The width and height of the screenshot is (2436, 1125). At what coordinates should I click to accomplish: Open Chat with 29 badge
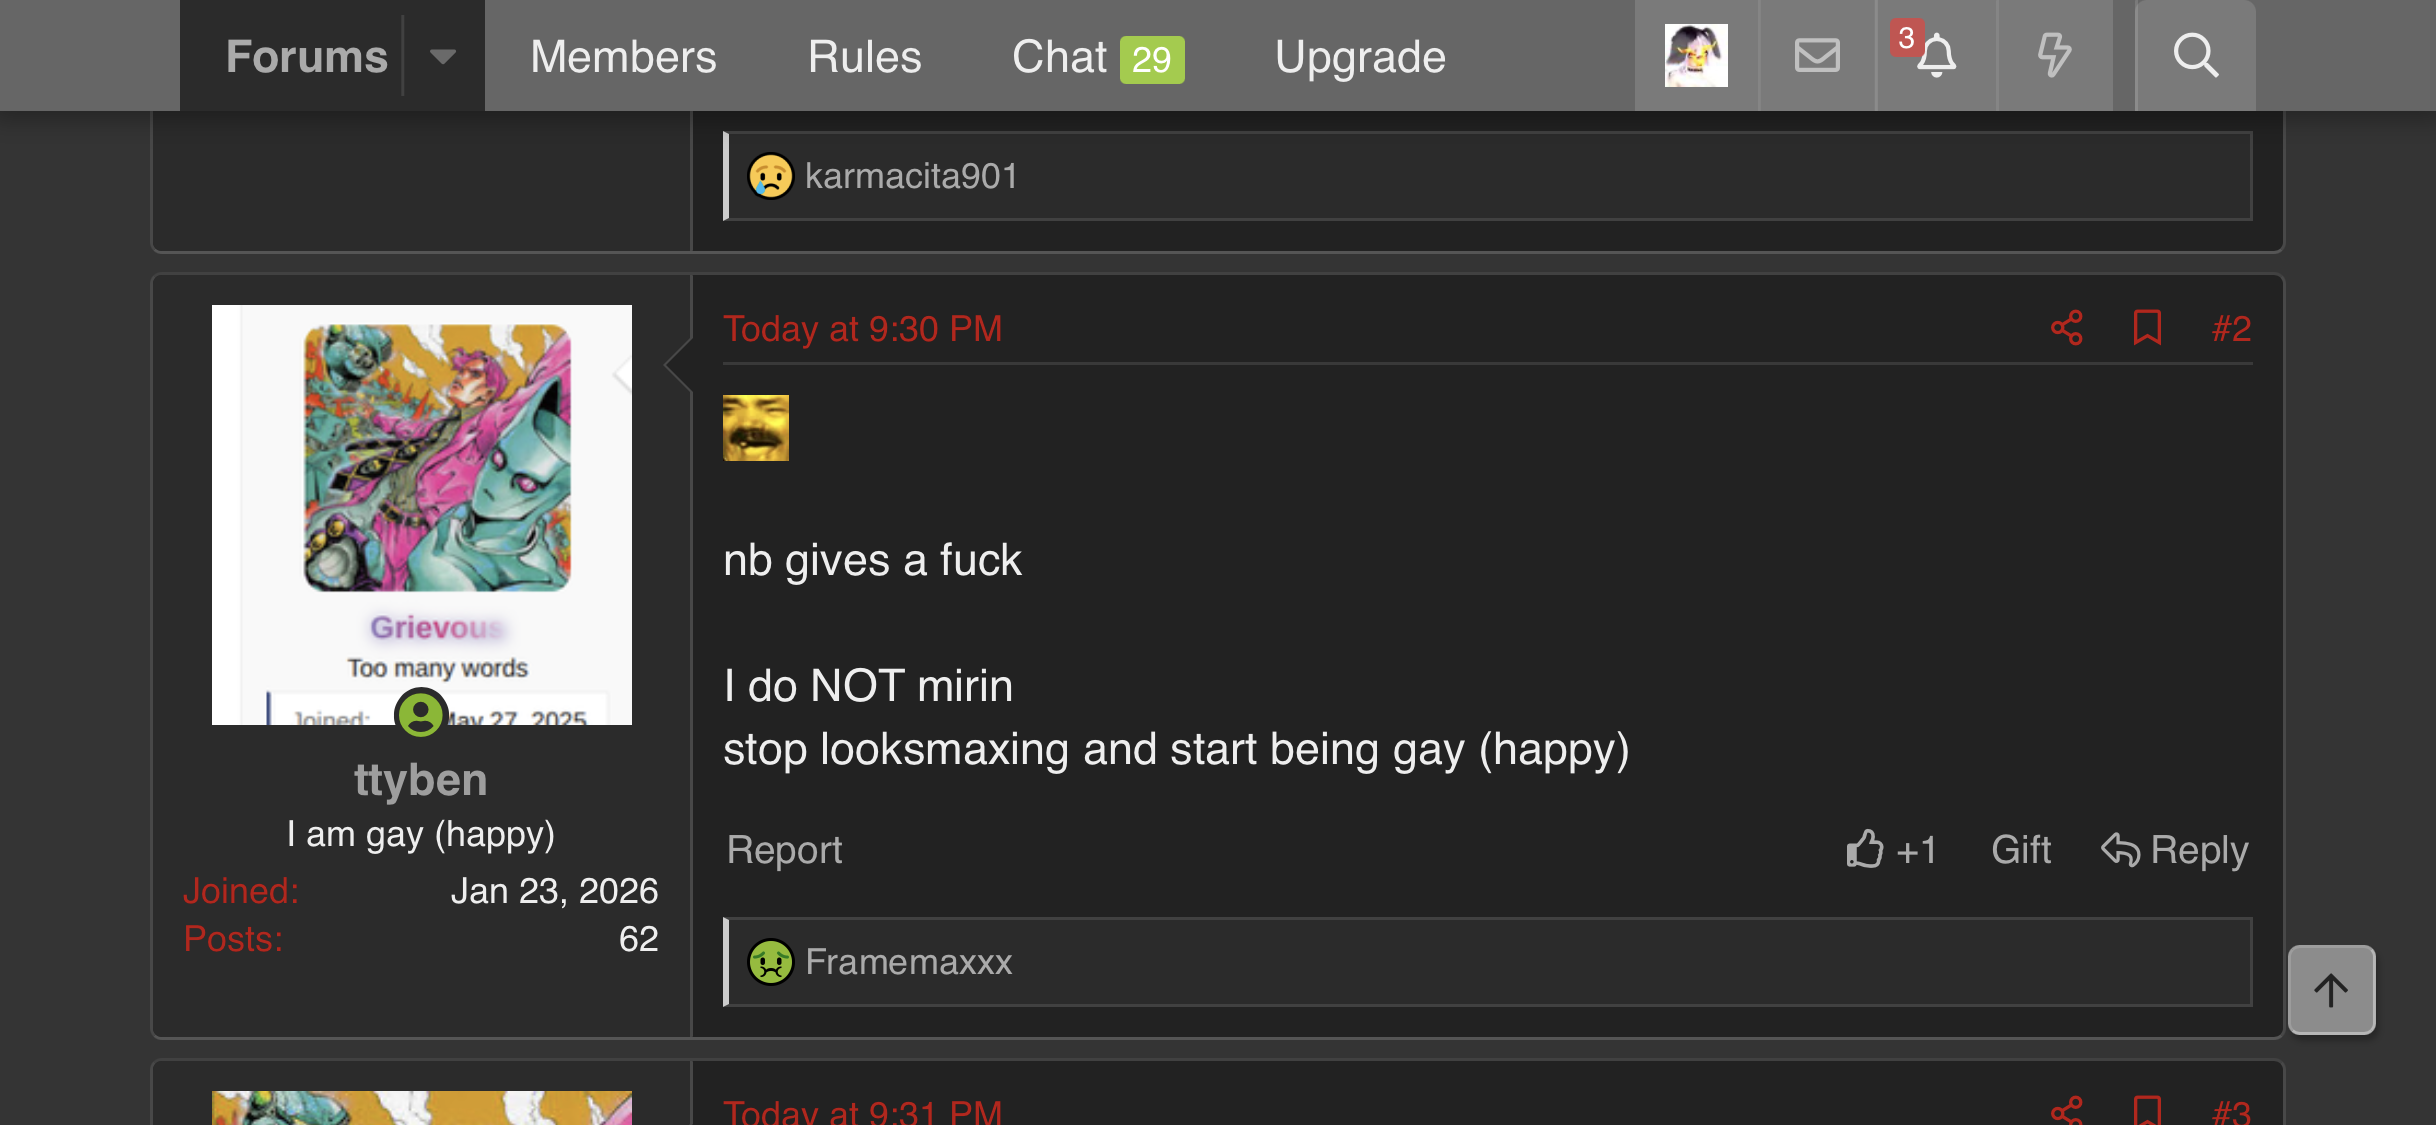point(1097,56)
